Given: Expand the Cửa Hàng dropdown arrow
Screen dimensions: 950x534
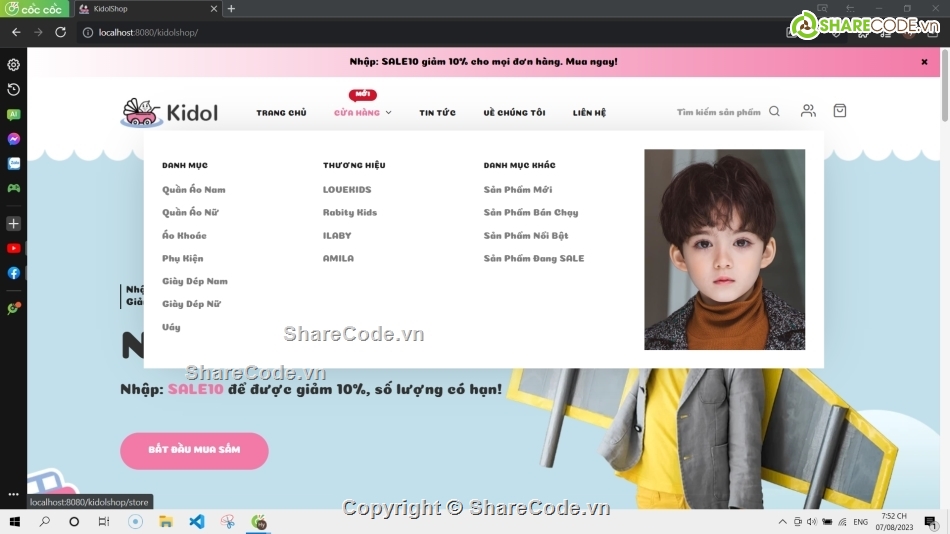Looking at the screenshot, I should coord(388,113).
